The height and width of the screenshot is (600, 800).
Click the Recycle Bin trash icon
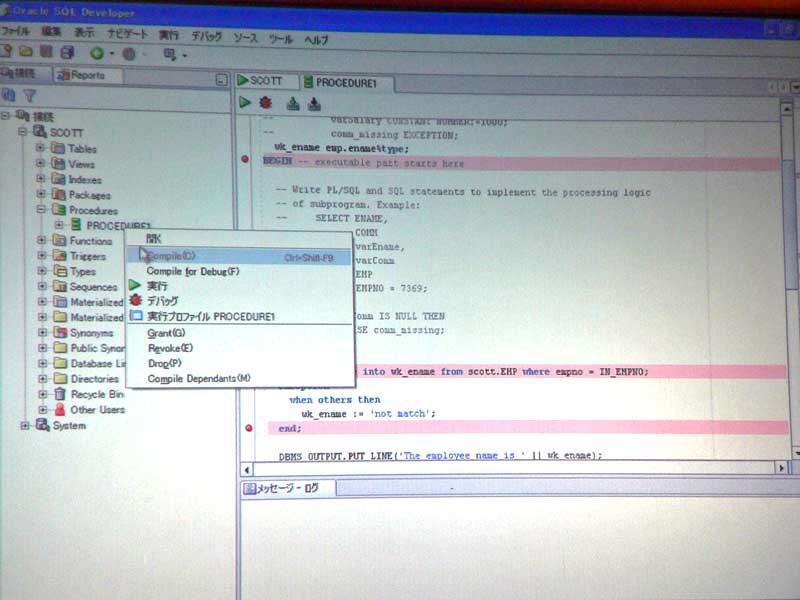tap(60, 394)
